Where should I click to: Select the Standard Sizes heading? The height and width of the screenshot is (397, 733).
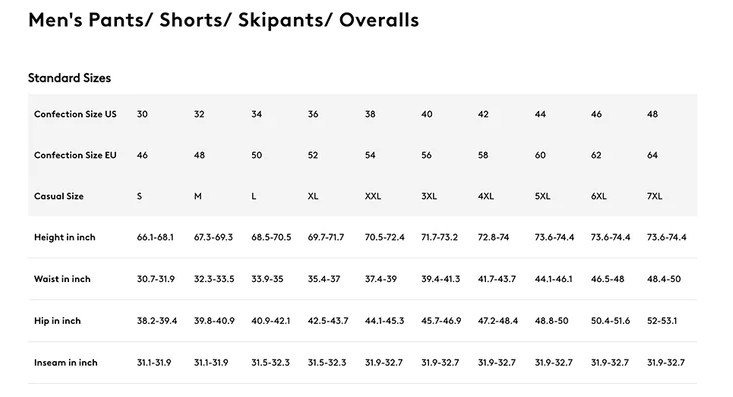(x=69, y=78)
